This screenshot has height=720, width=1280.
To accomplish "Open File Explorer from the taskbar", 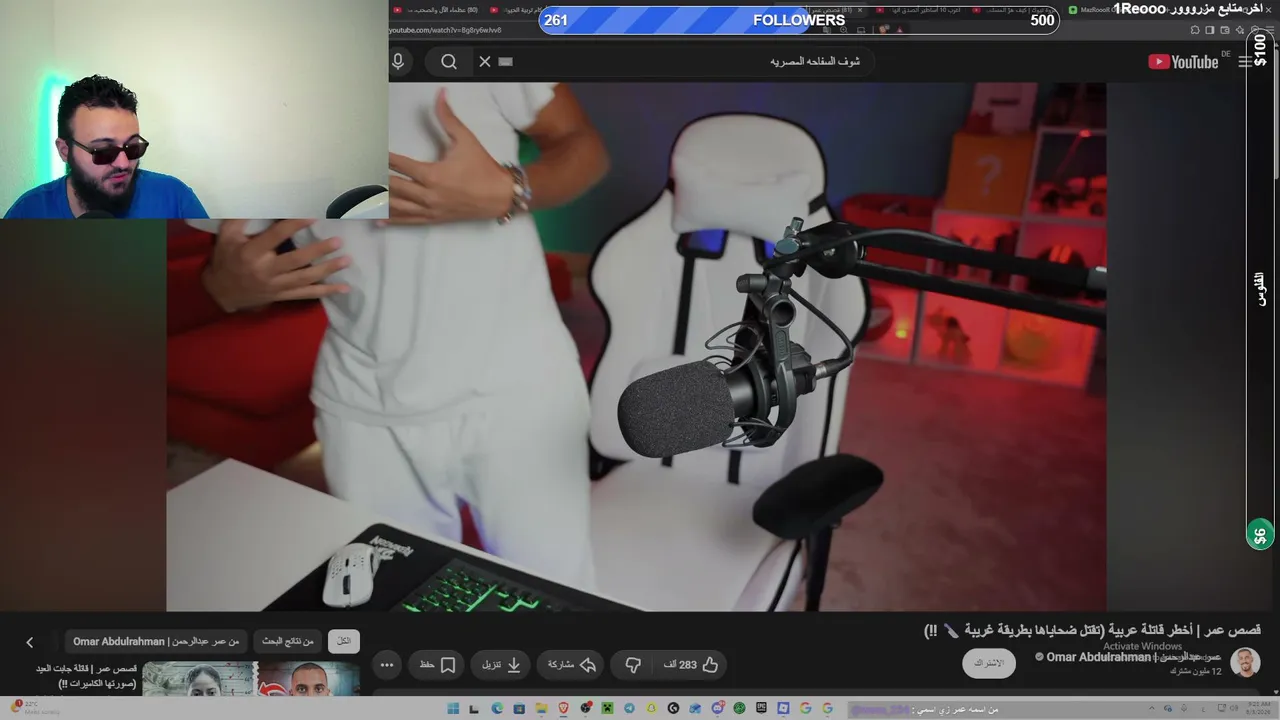I will (541, 709).
